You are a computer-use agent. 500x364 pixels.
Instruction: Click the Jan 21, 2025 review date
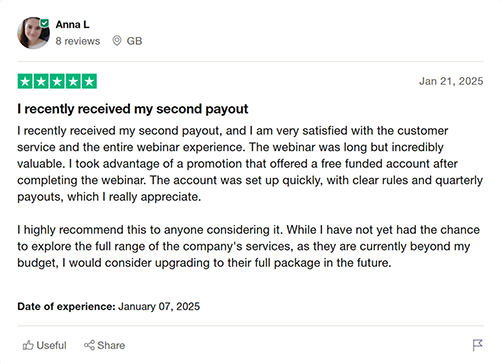451,81
